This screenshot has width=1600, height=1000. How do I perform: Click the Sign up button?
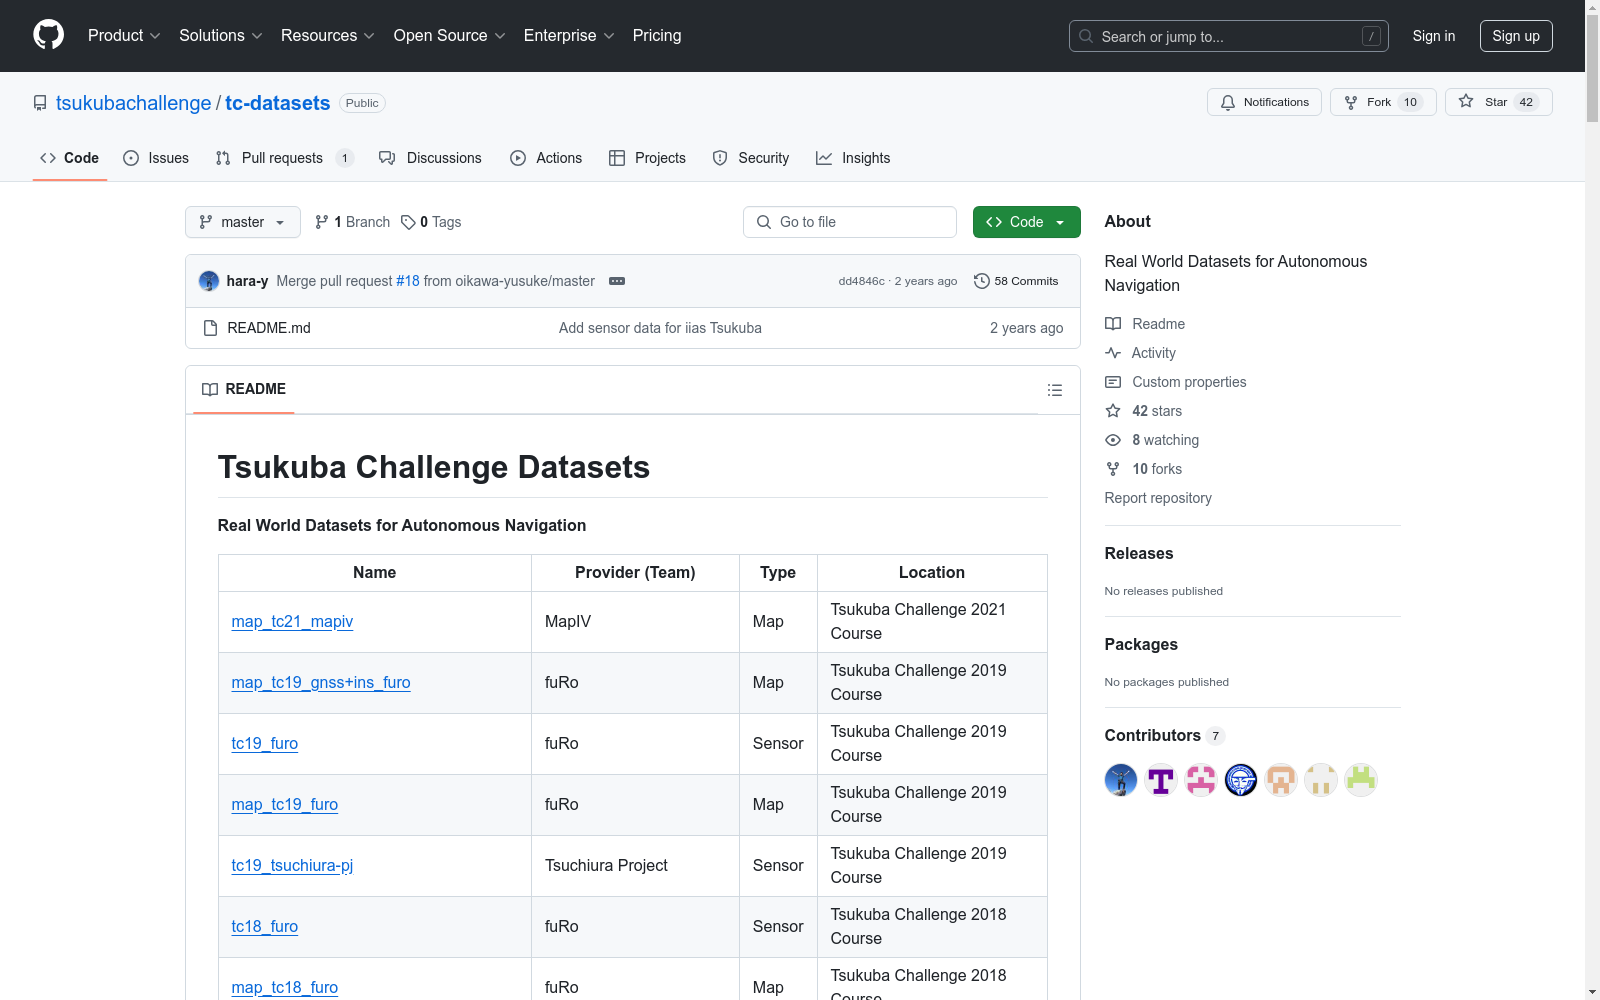1516,36
